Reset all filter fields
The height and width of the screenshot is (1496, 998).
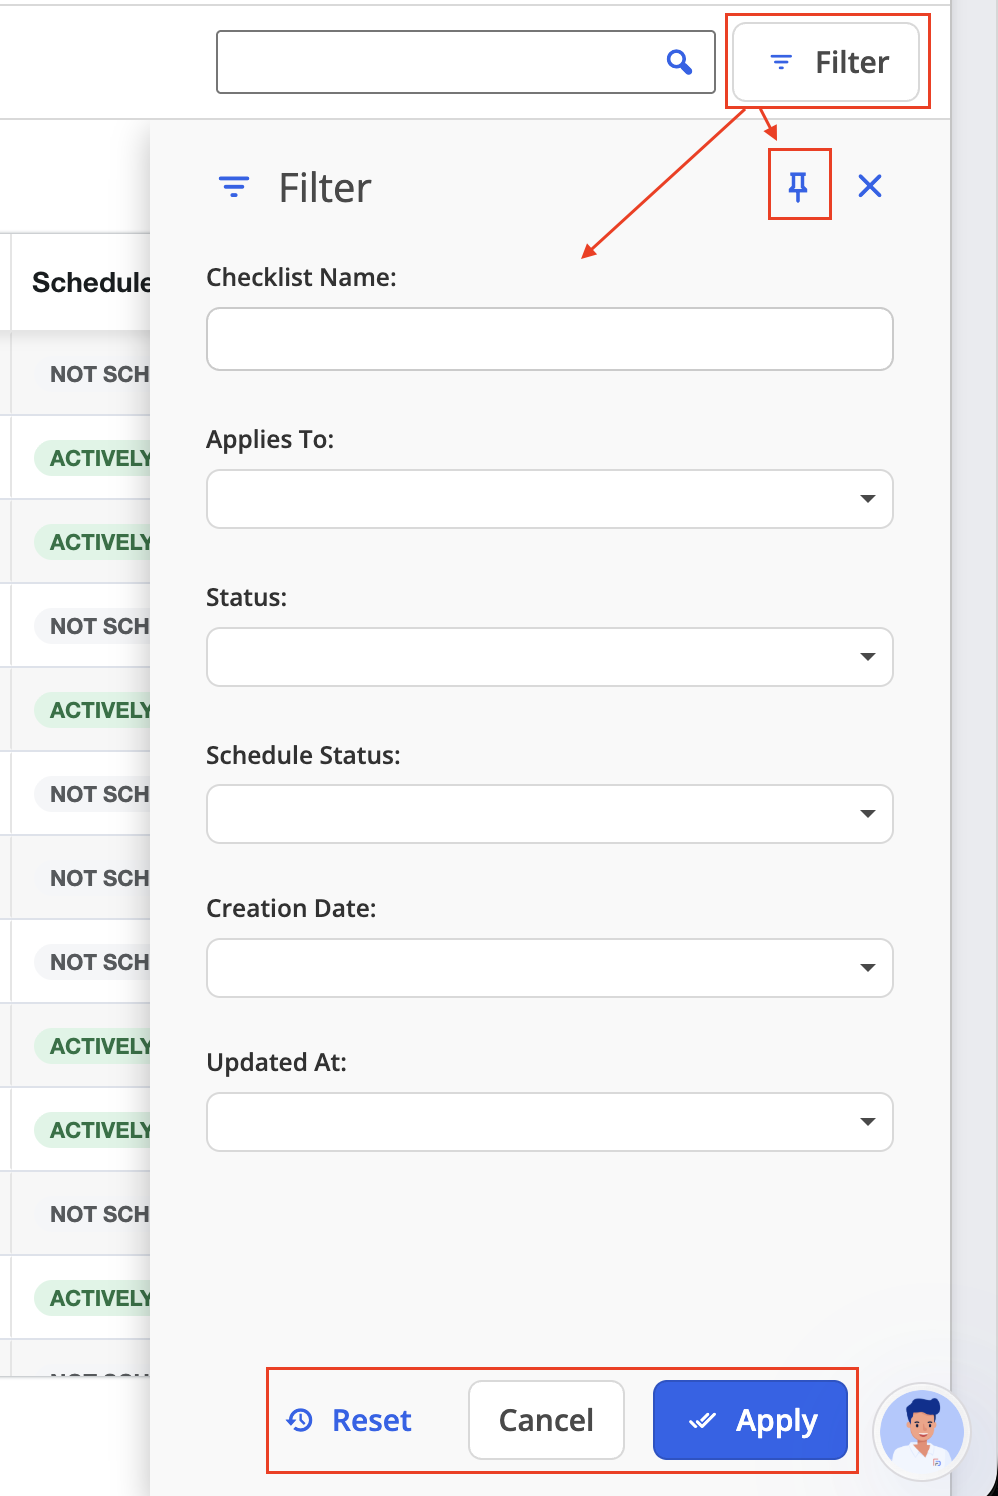(349, 1420)
